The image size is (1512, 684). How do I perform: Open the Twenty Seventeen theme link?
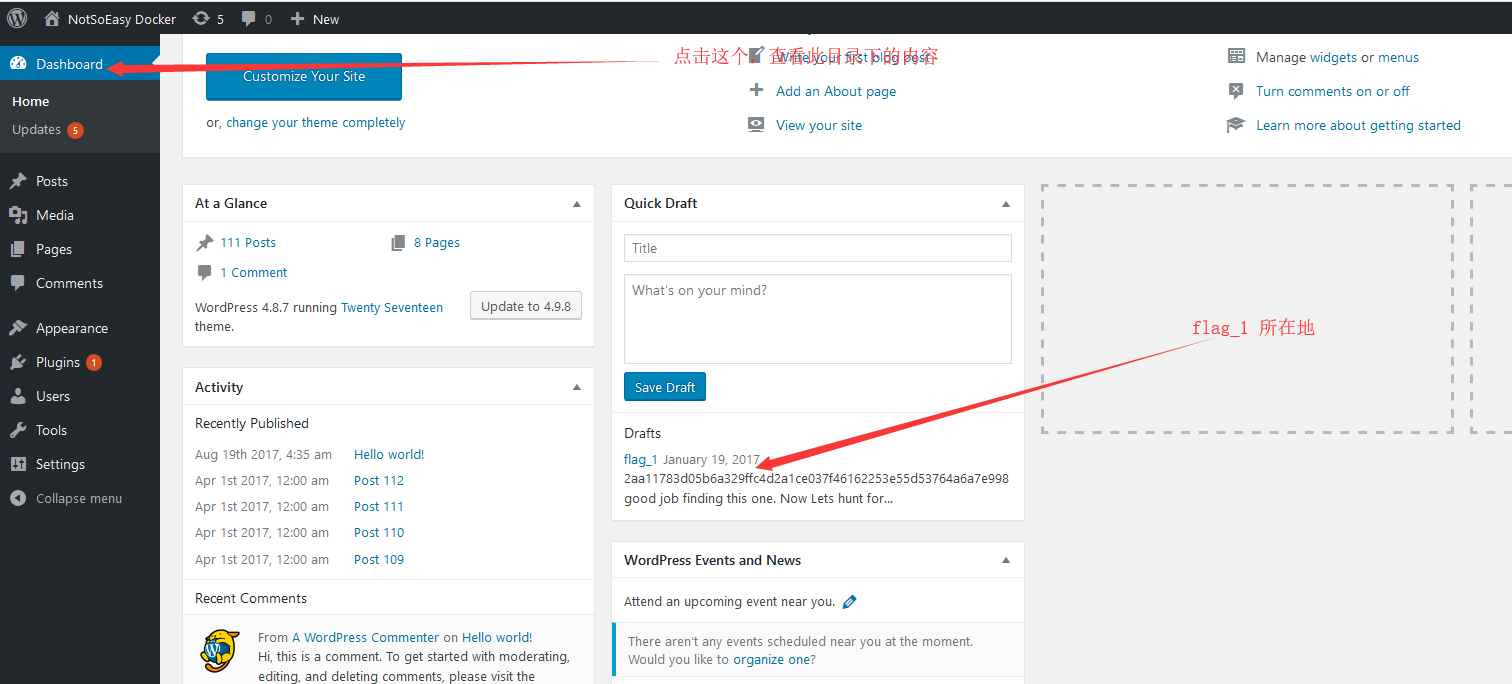392,308
